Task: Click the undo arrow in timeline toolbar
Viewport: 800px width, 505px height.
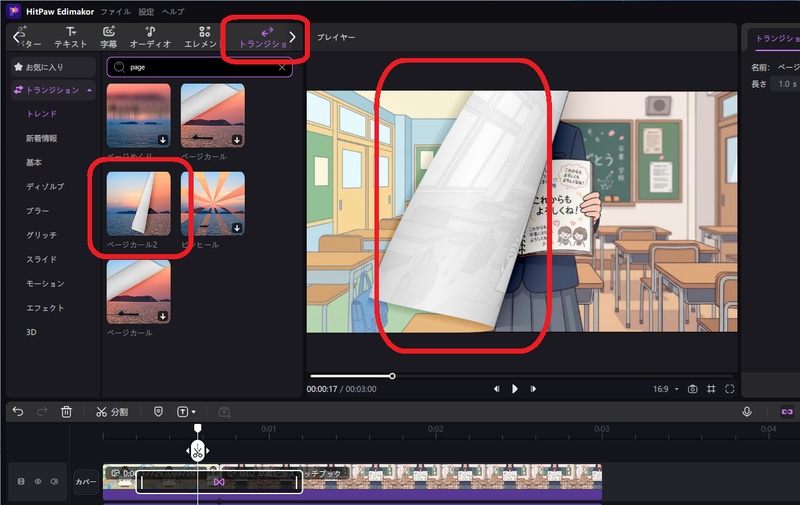Action: point(18,412)
